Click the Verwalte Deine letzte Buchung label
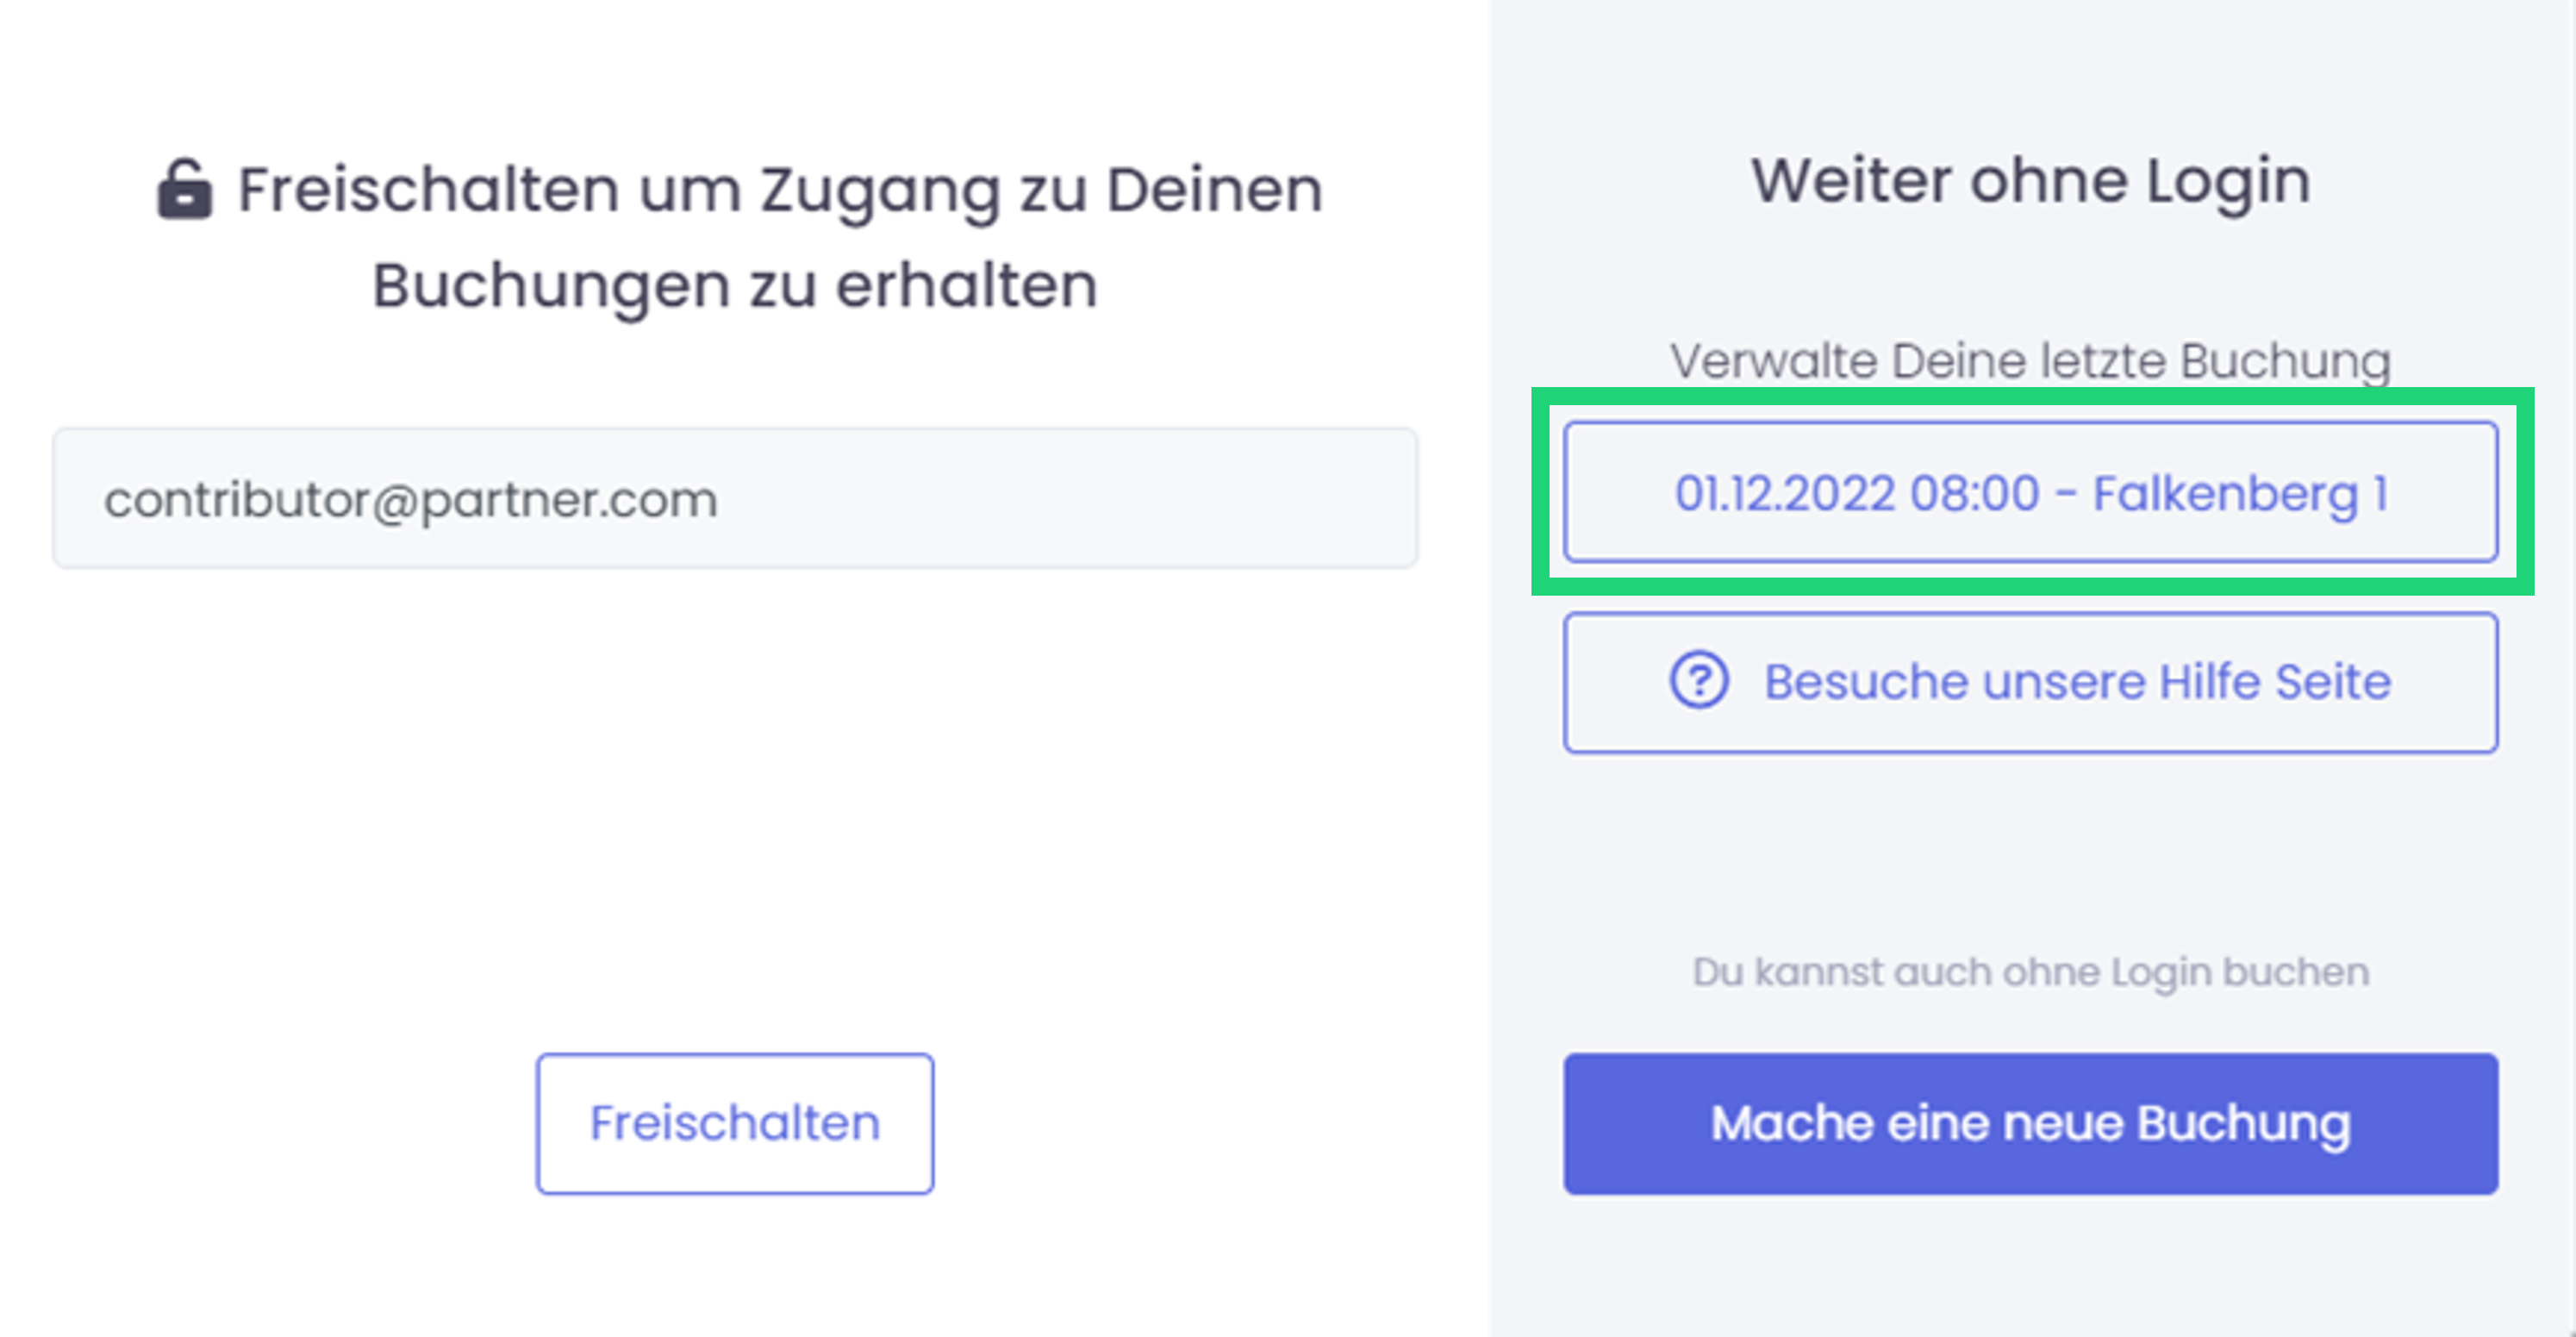Screen dimensions: 2576x1337 [2030, 360]
